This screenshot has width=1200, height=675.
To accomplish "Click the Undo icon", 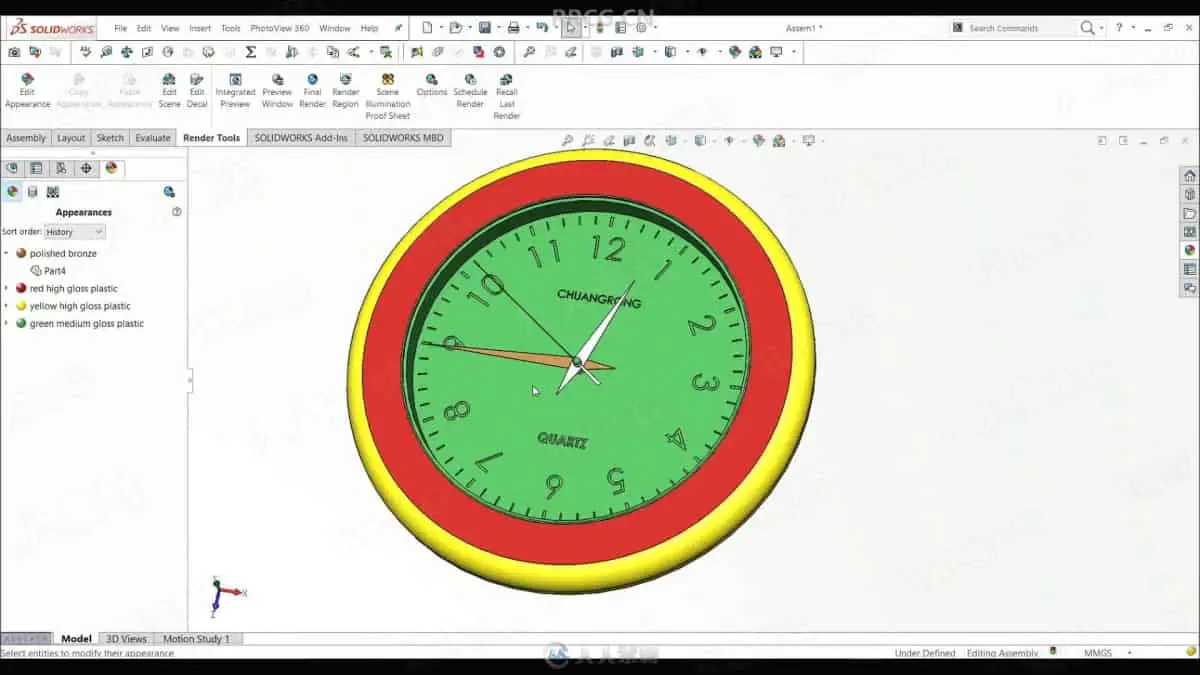I will coord(541,28).
